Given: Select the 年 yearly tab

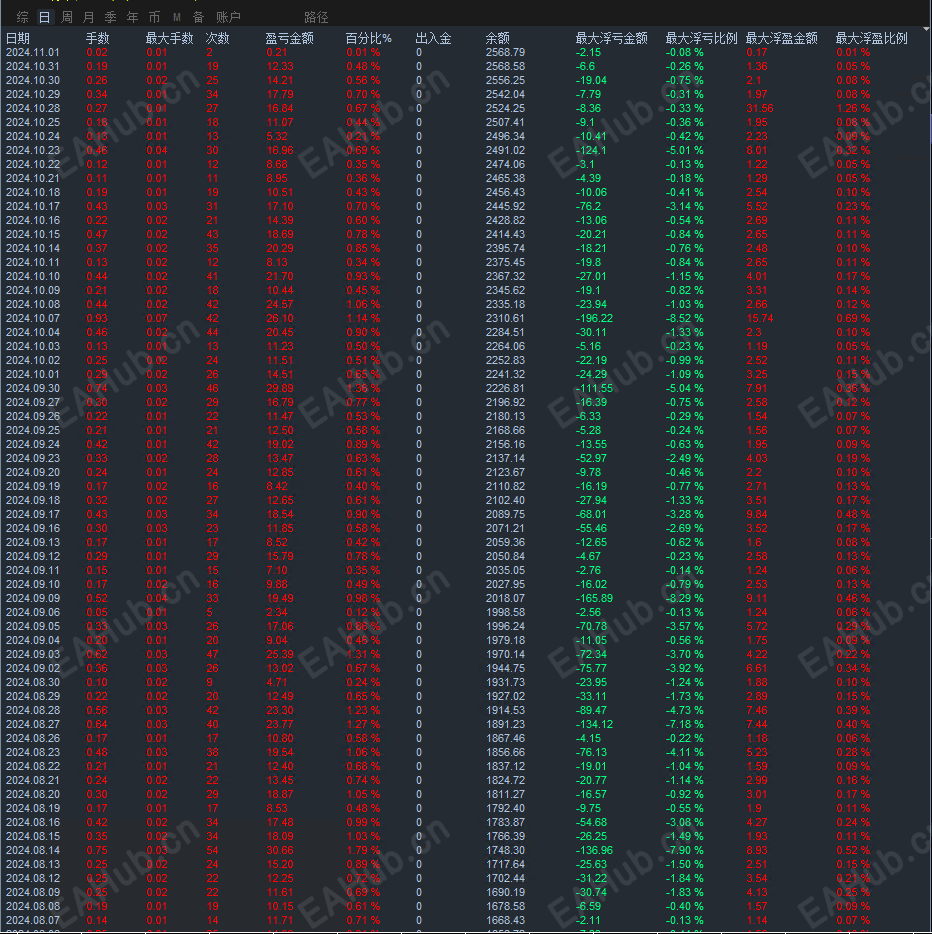Looking at the screenshot, I should [133, 17].
